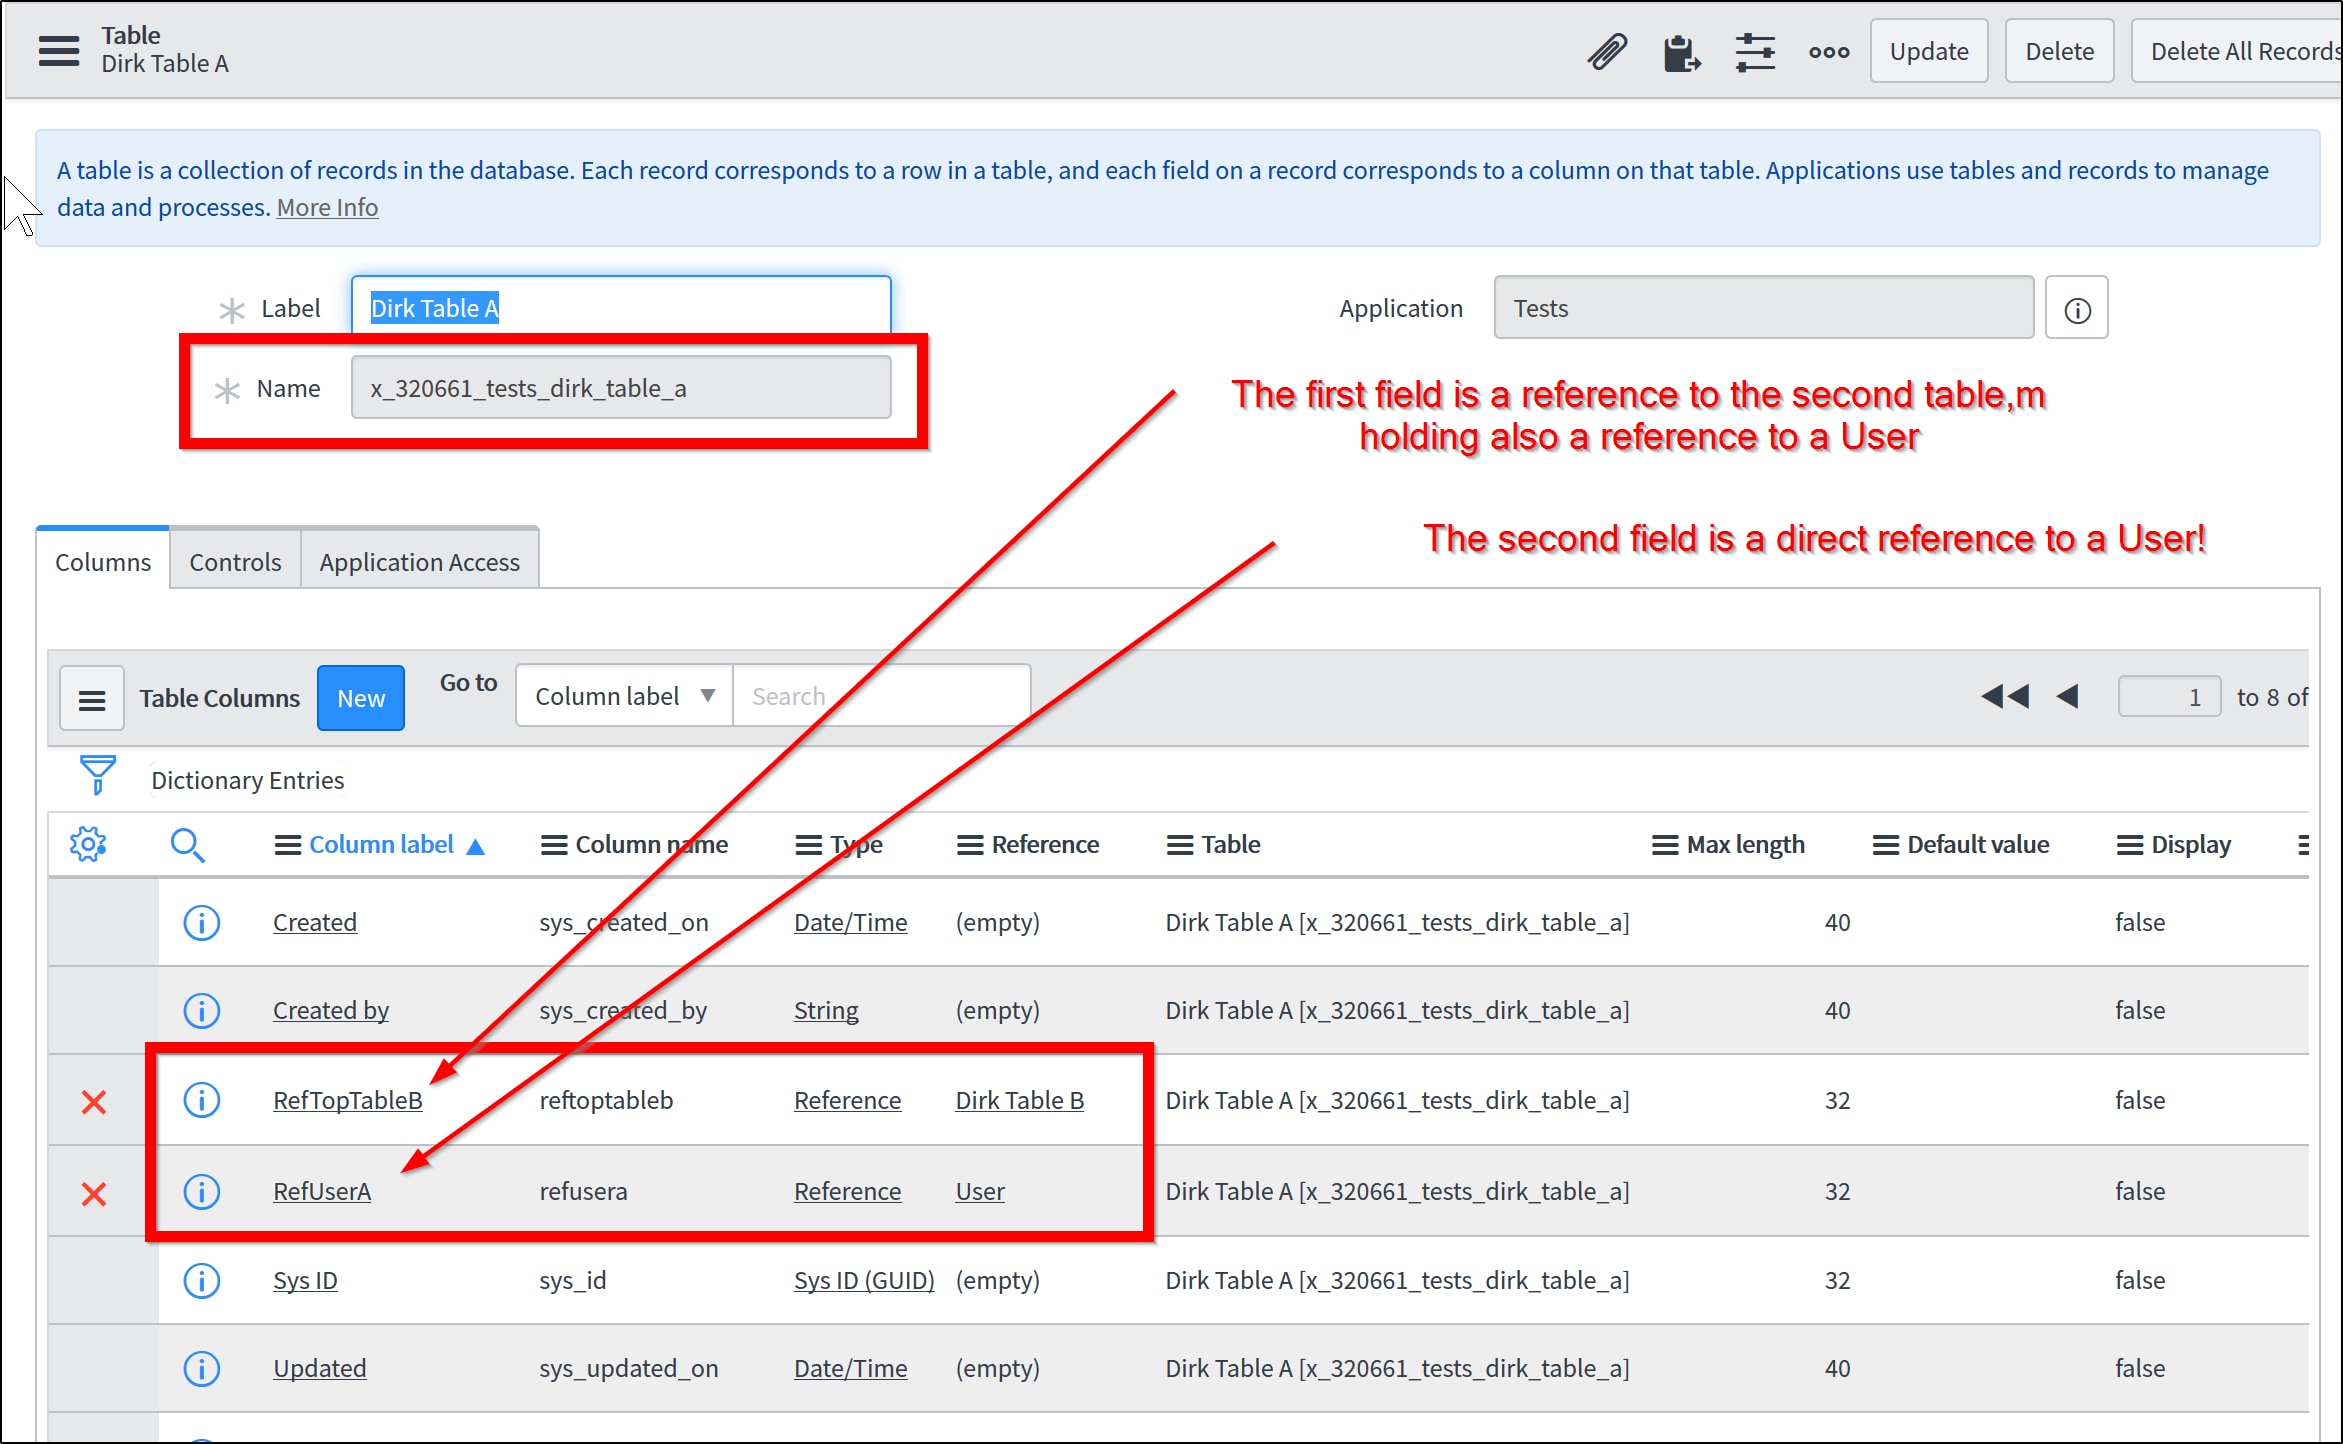Click the clipboard template icon

point(1681,52)
